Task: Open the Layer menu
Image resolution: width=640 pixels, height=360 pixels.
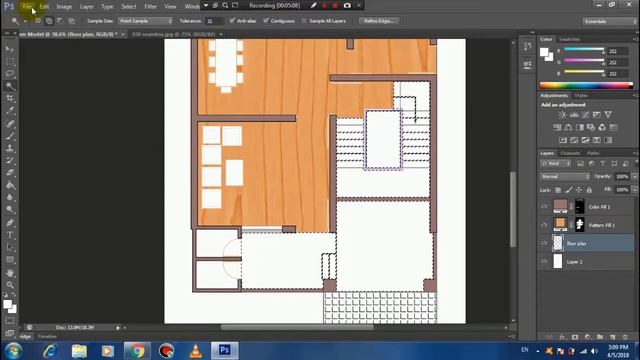Action: [x=87, y=7]
